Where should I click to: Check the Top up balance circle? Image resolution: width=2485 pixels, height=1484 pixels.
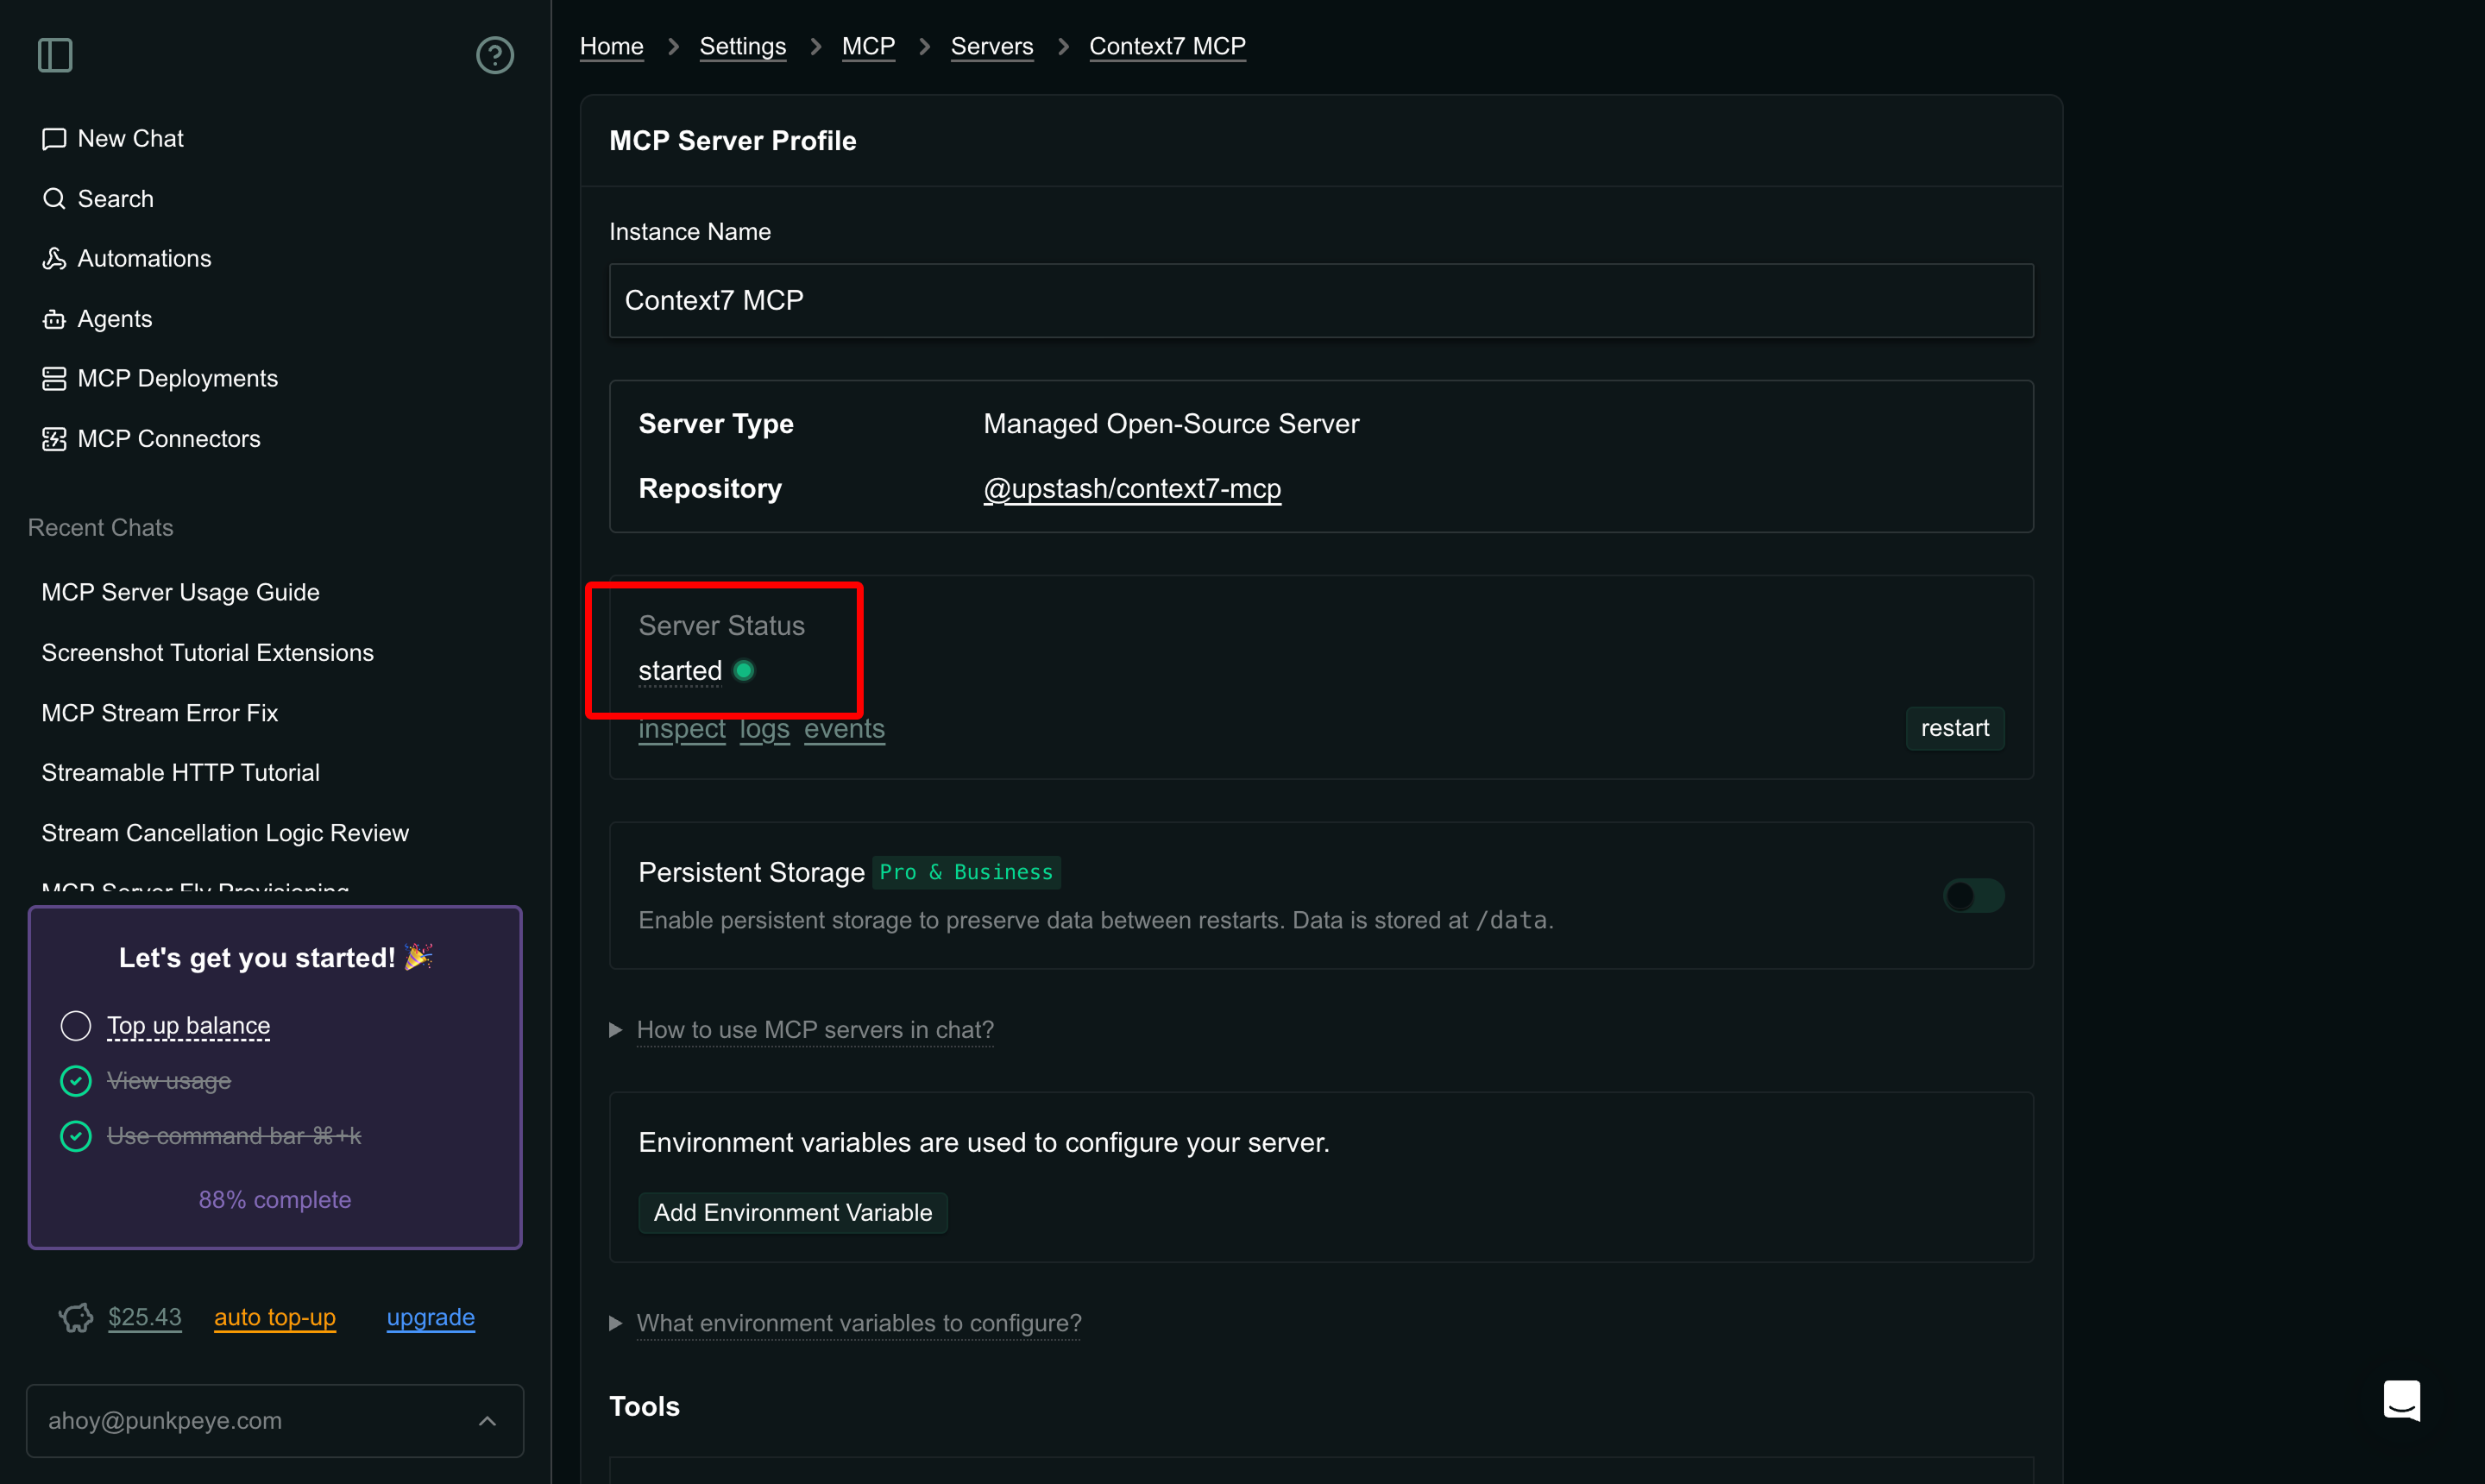tap(76, 1026)
